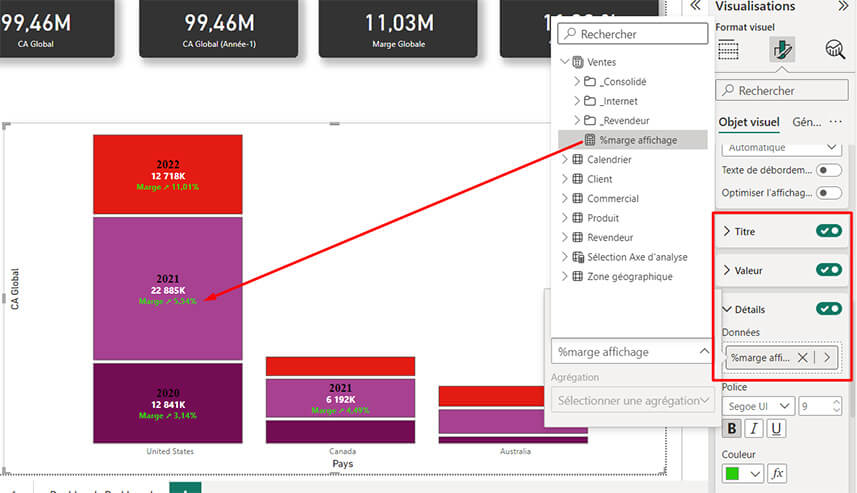
Task: Click Sélection Axe d'analyse table icon
Action: pyautogui.click(x=578, y=257)
